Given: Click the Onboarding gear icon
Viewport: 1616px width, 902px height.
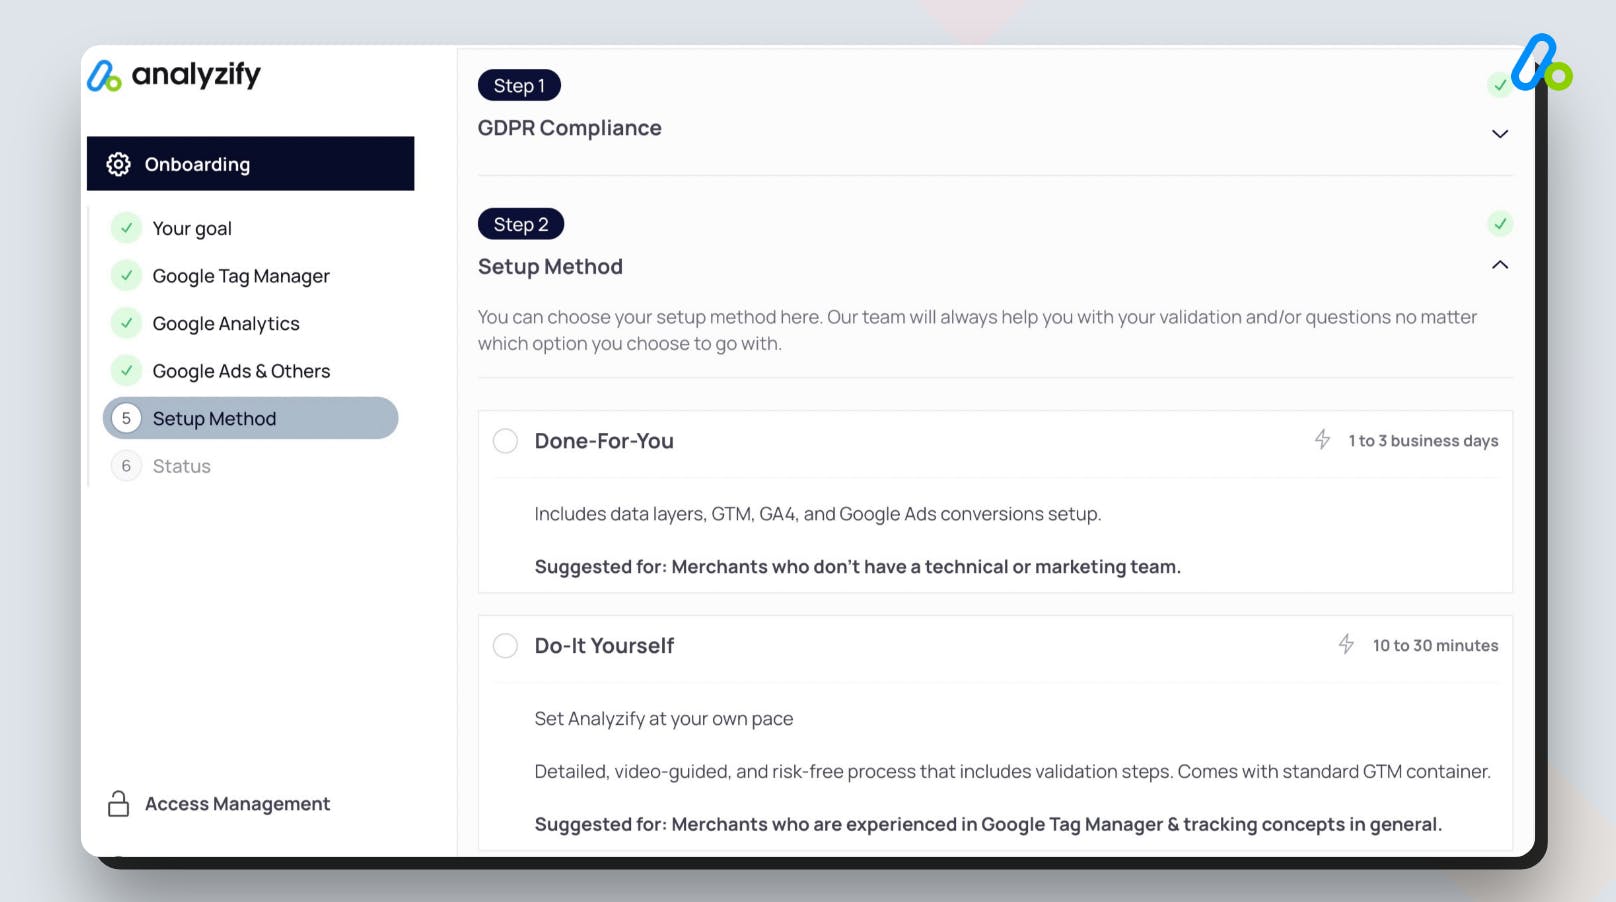Looking at the screenshot, I should 119,164.
